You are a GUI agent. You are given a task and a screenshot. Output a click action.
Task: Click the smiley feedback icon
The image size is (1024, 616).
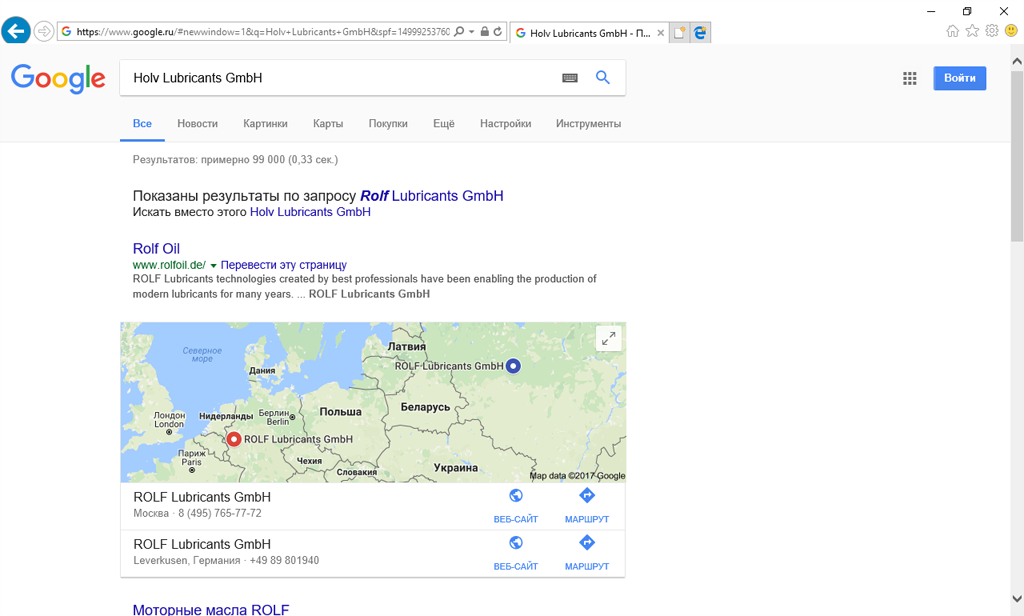pos(1012,31)
